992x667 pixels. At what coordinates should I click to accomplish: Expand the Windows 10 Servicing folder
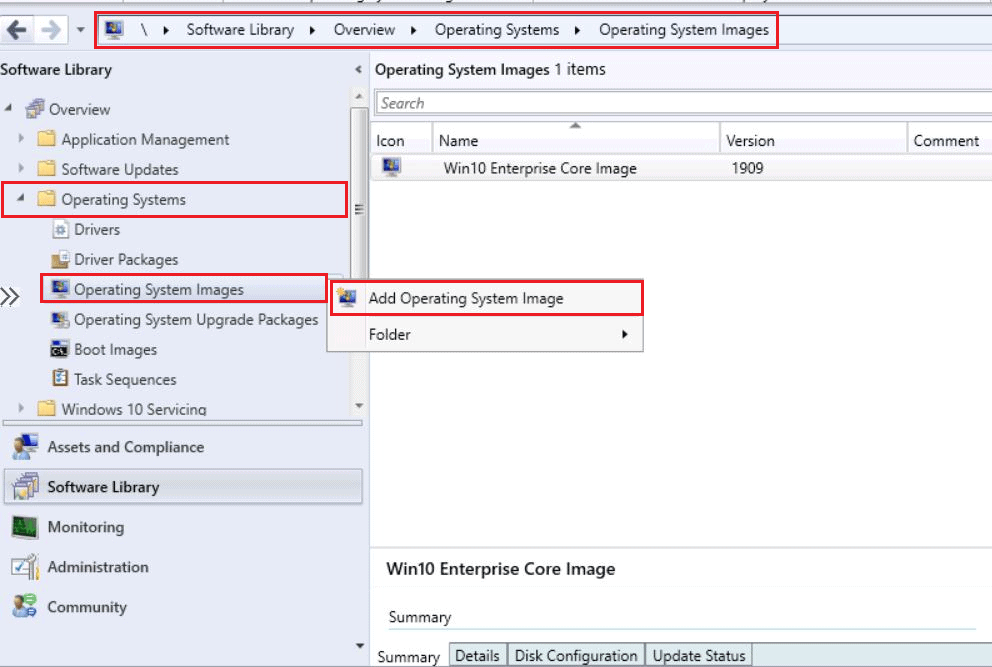coord(21,408)
